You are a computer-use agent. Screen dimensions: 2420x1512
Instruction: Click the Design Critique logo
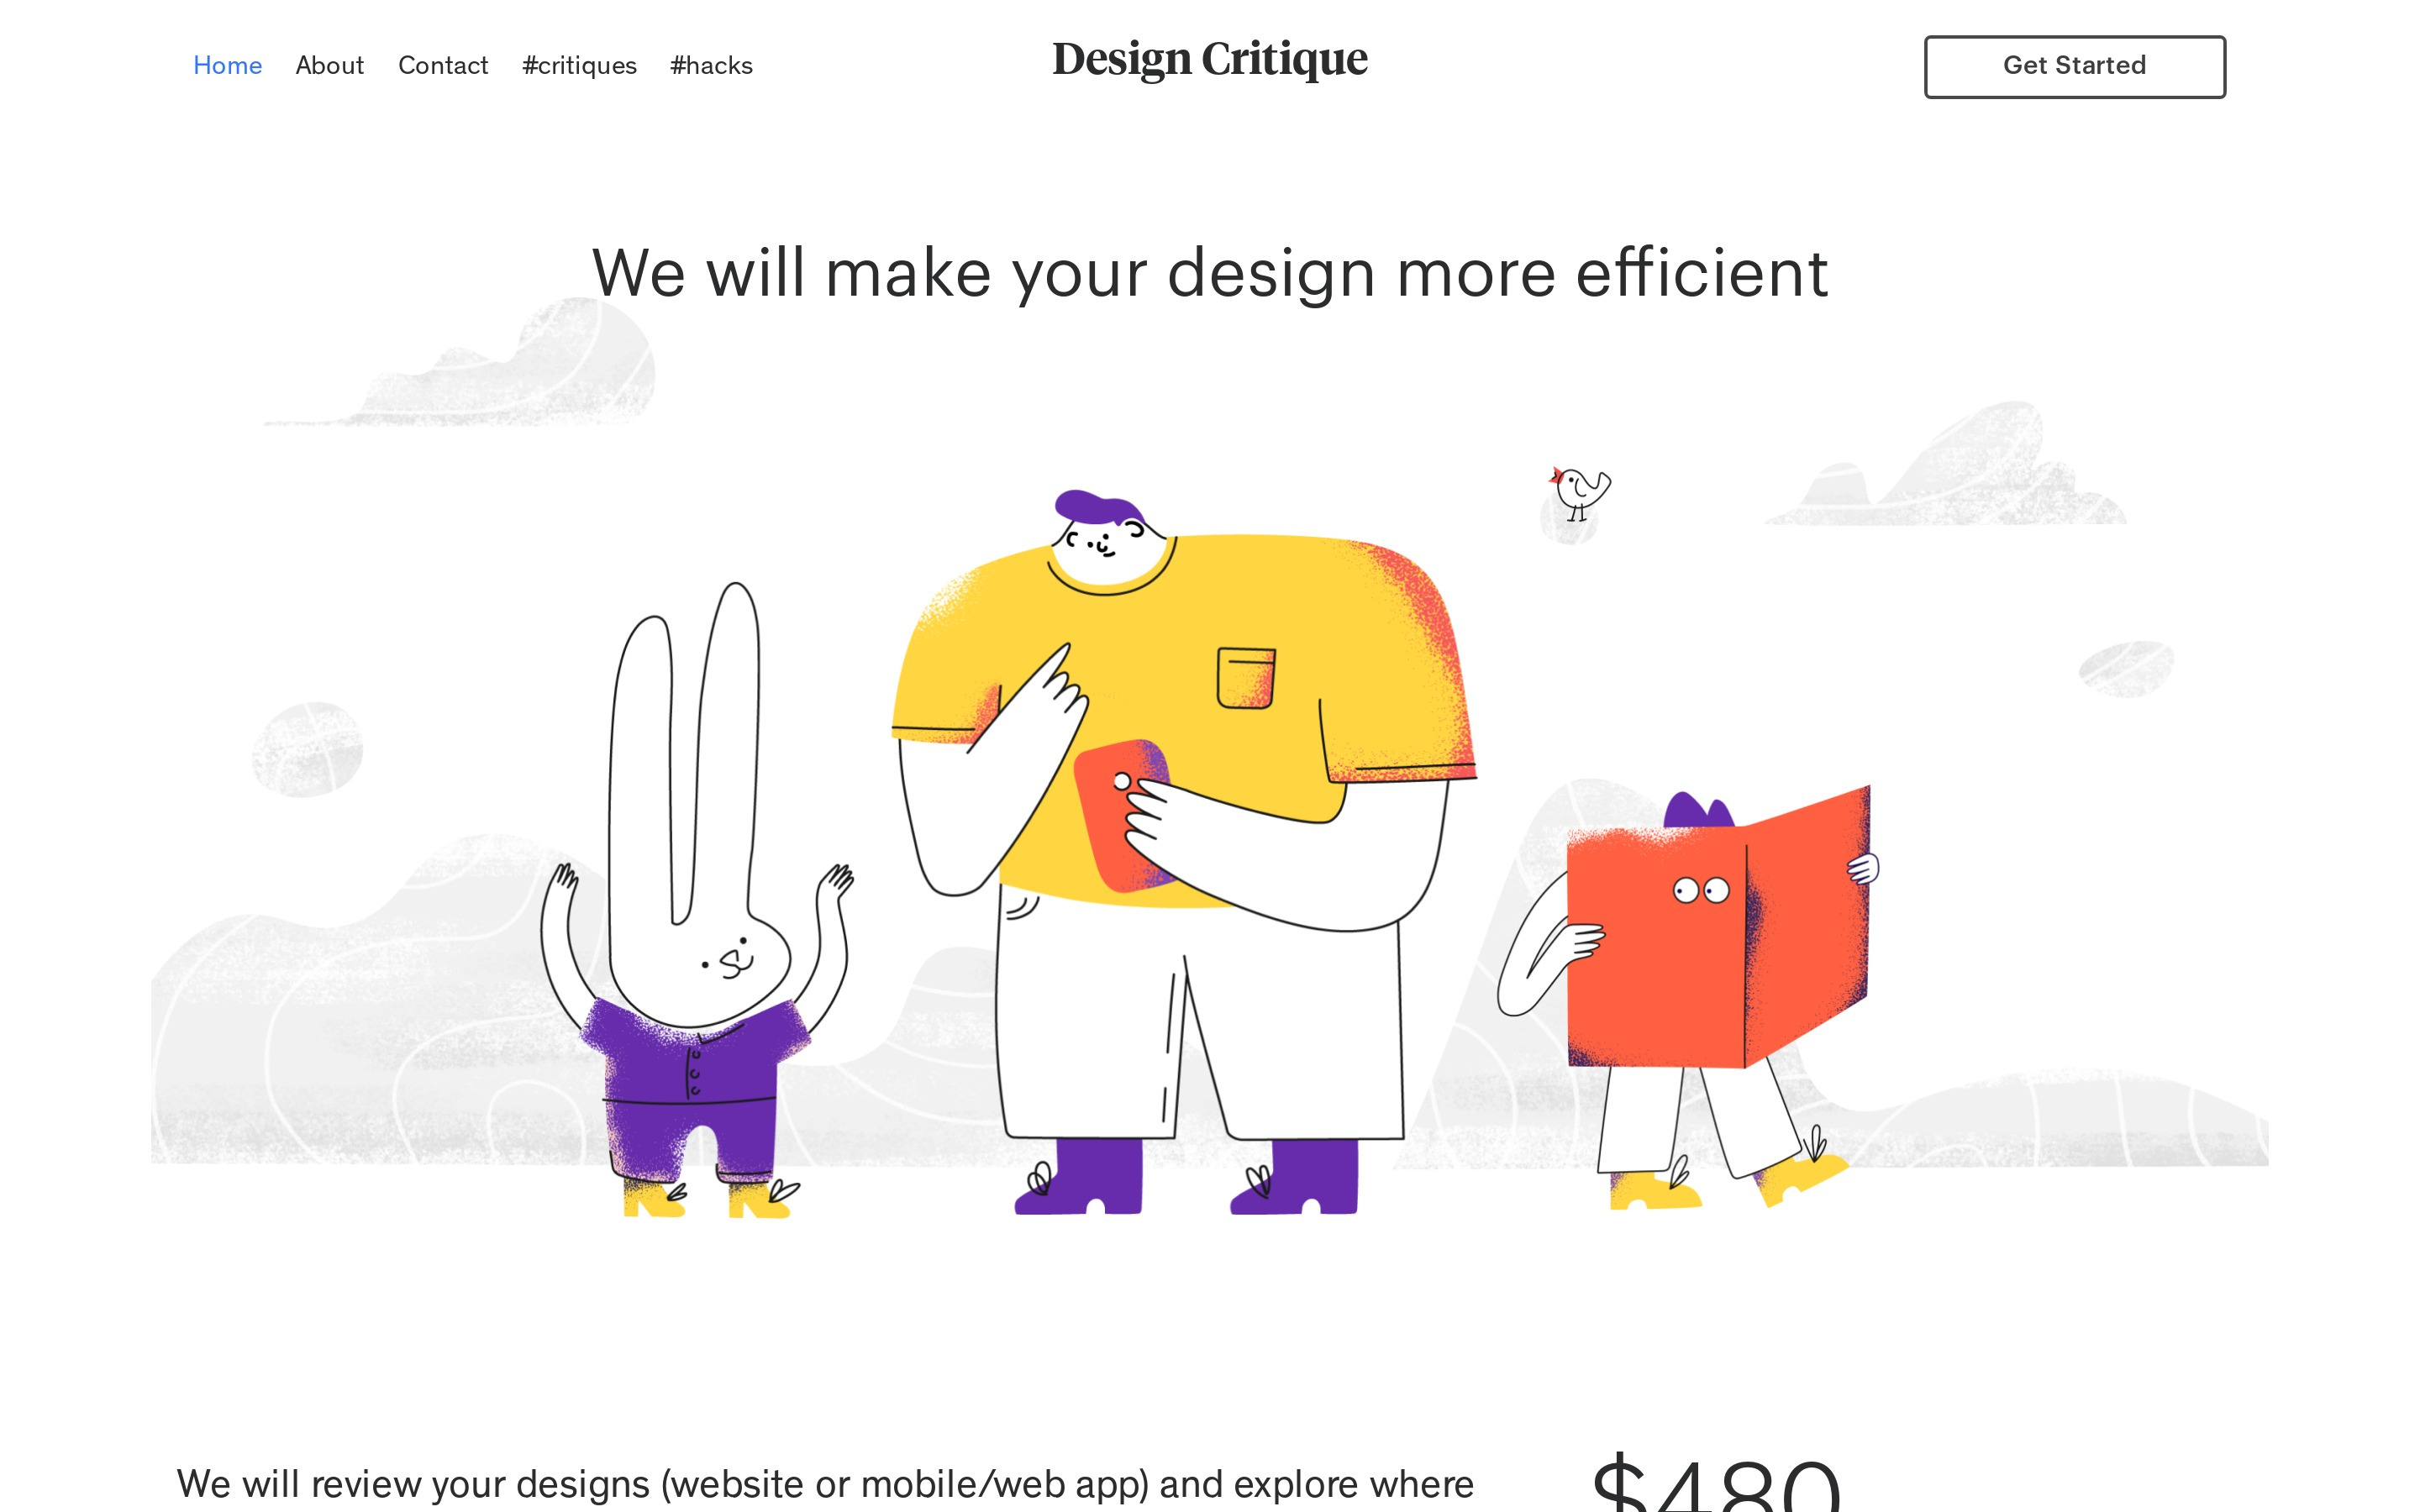[1210, 60]
